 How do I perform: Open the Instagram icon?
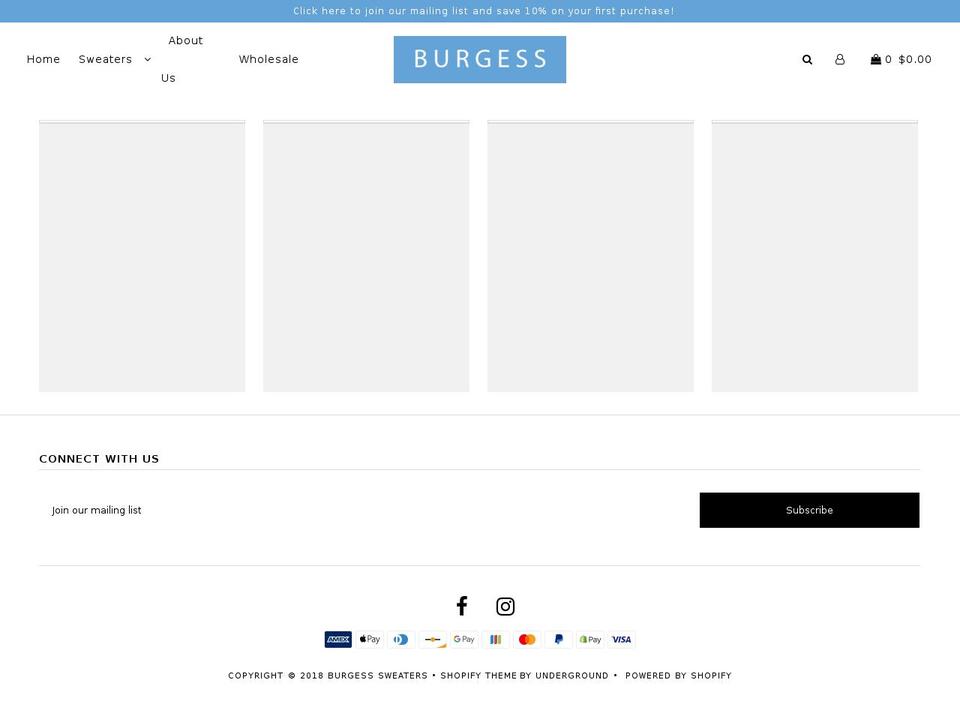(x=505, y=606)
